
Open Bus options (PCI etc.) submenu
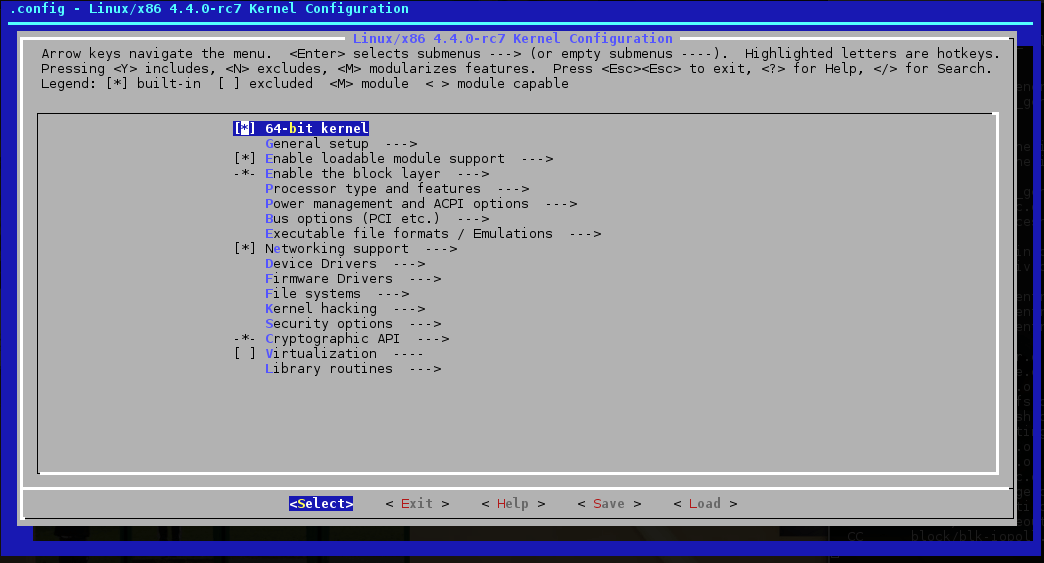[x=377, y=218]
